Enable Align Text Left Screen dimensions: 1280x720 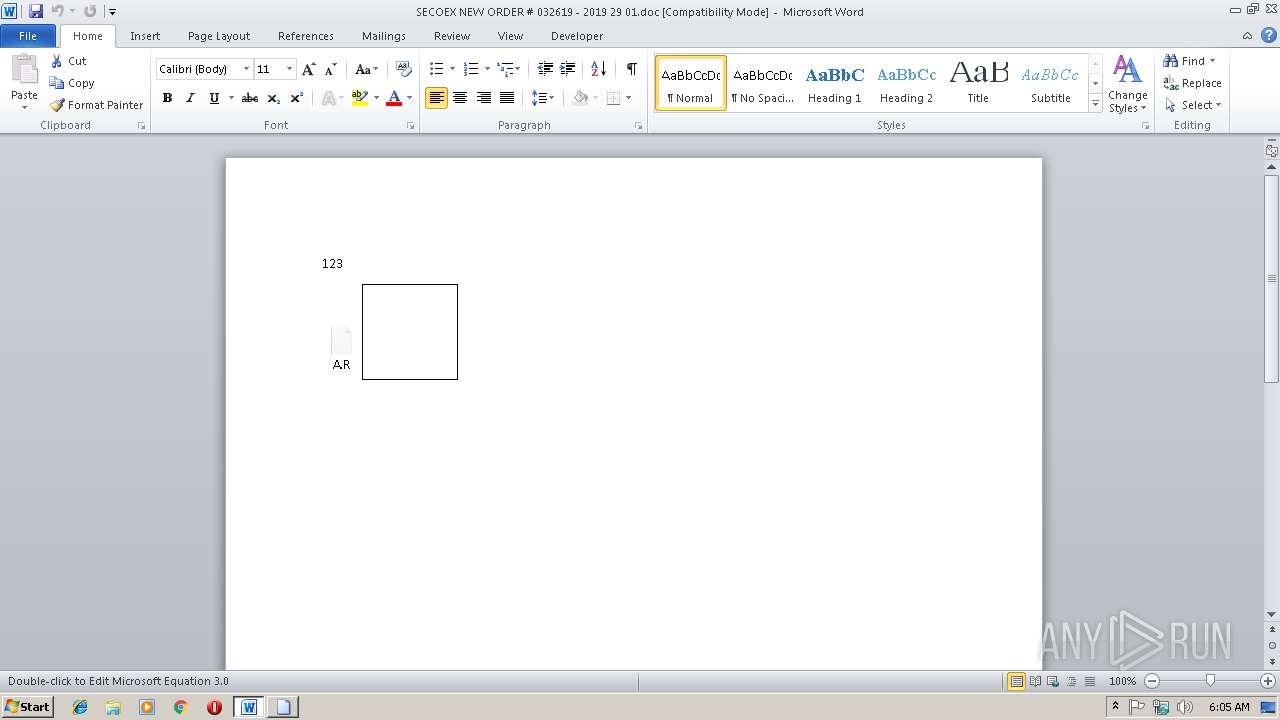click(436, 98)
